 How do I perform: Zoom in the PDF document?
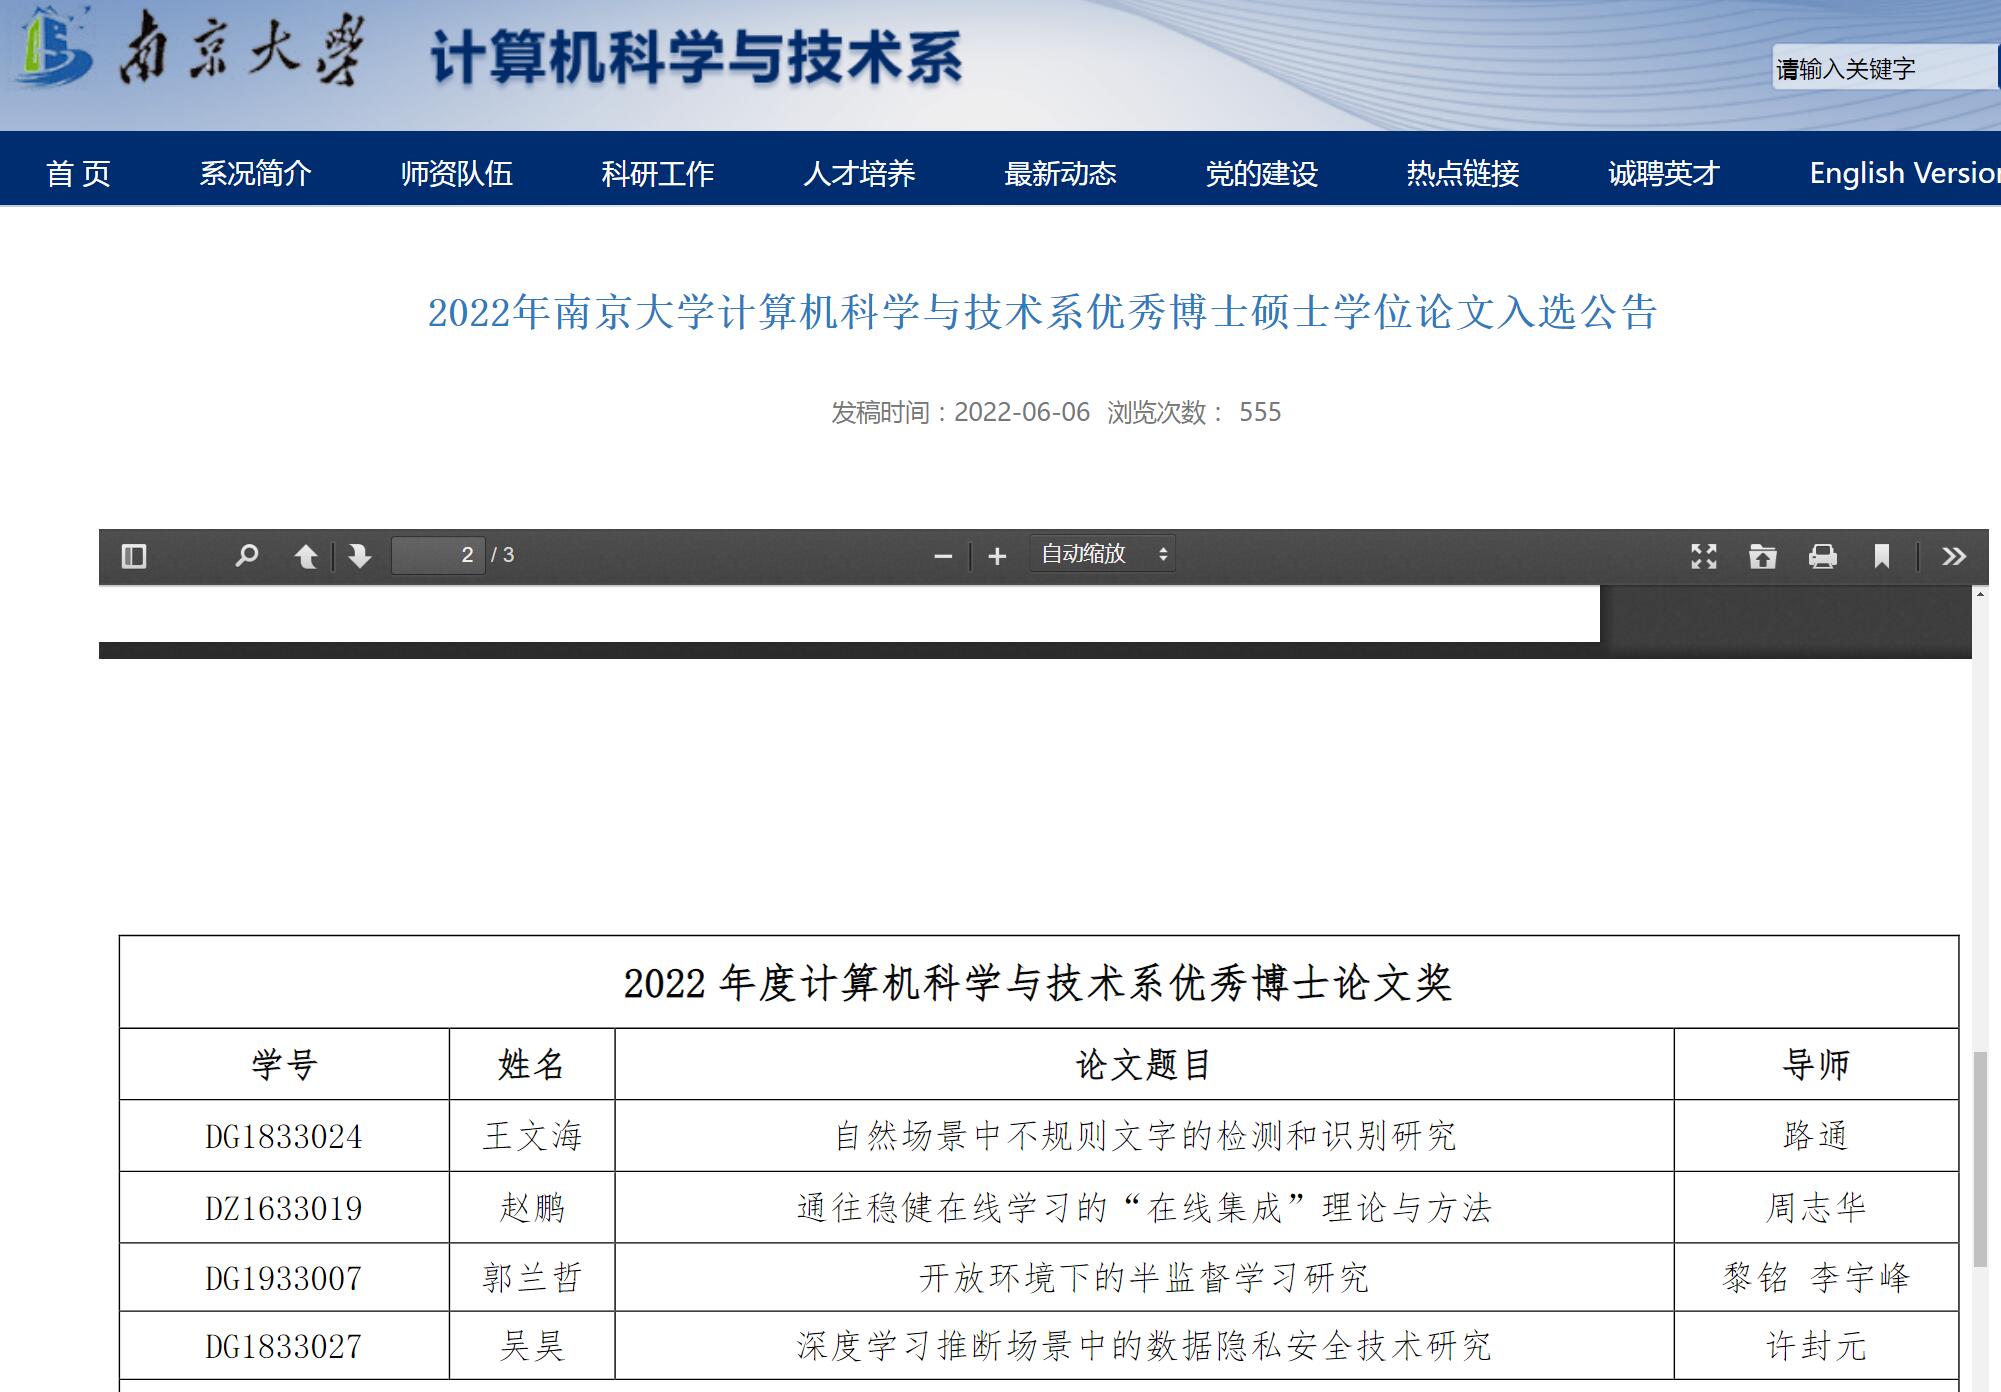[x=997, y=556]
